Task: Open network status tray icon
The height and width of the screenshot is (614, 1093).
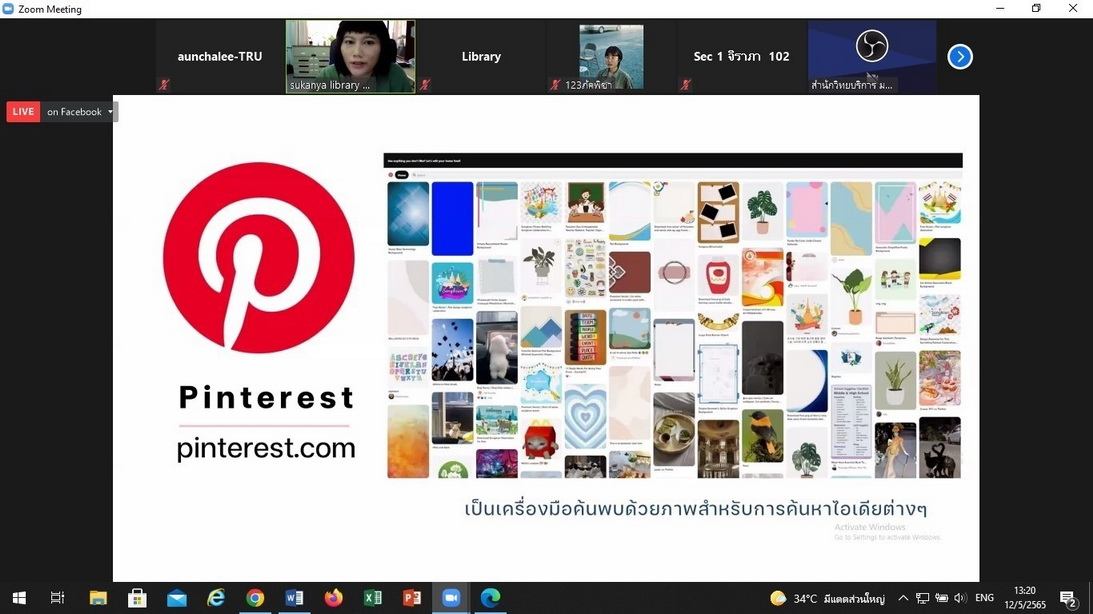Action: (x=922, y=598)
